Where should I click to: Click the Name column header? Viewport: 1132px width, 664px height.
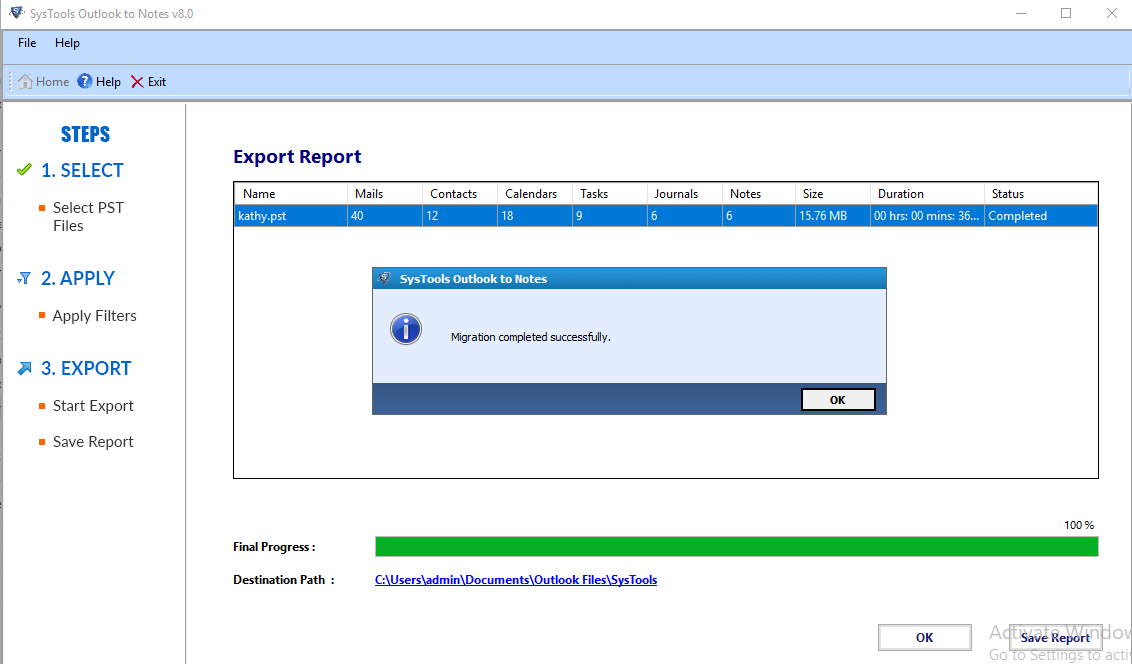(x=290, y=193)
